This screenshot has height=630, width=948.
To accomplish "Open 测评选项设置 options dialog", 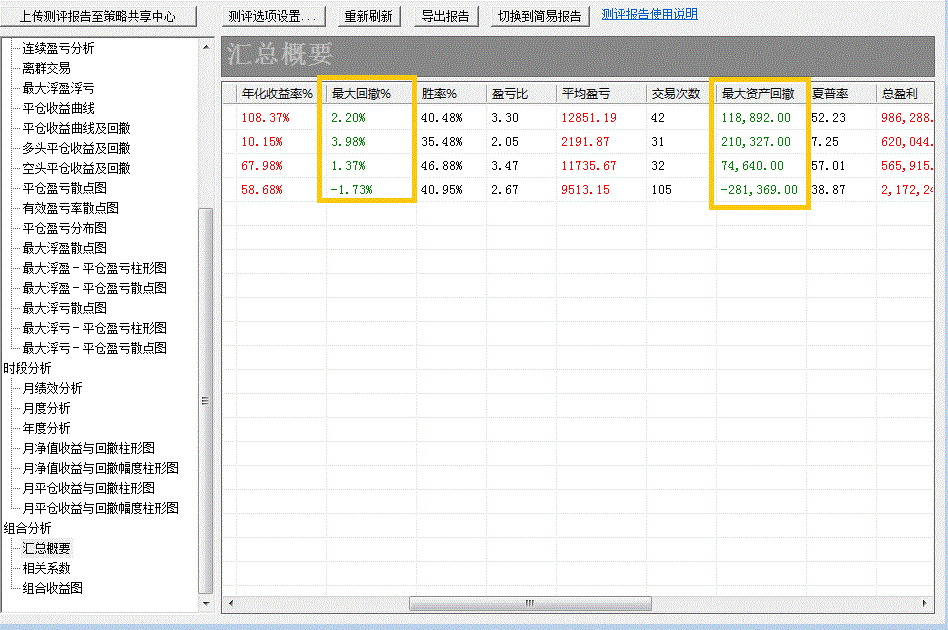I will click(x=271, y=17).
